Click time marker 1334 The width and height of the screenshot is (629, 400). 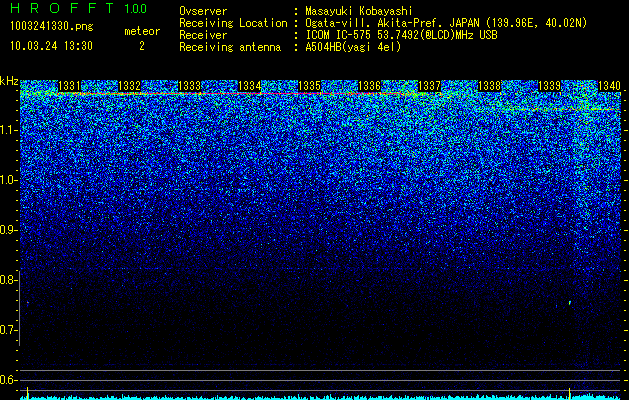tap(250, 86)
